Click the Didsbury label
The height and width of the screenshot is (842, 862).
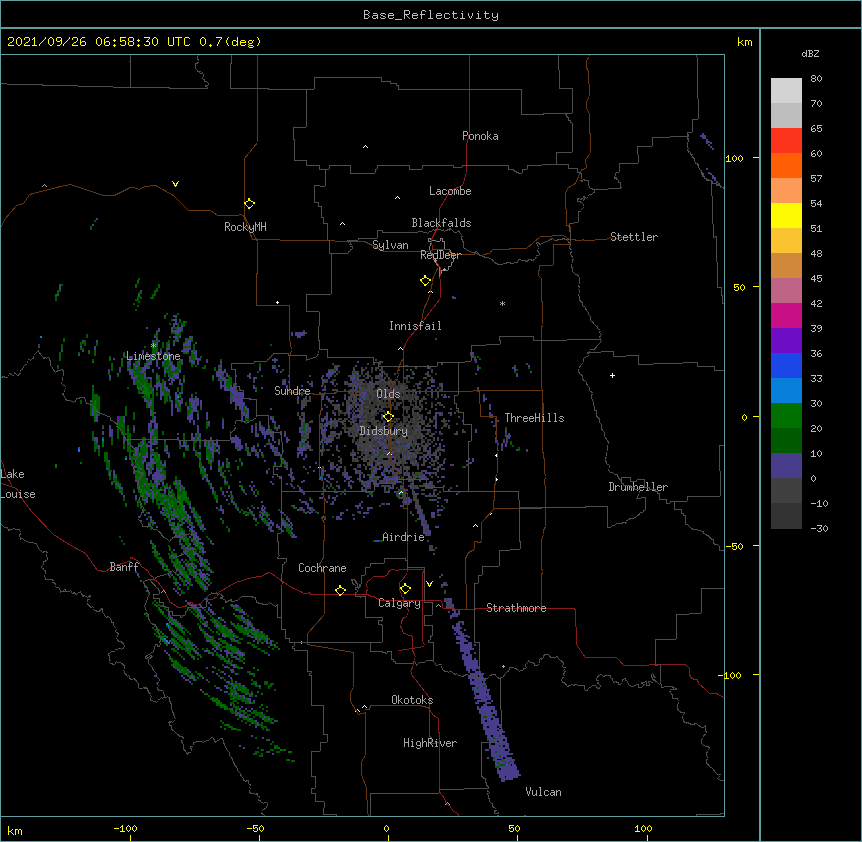[x=384, y=431]
